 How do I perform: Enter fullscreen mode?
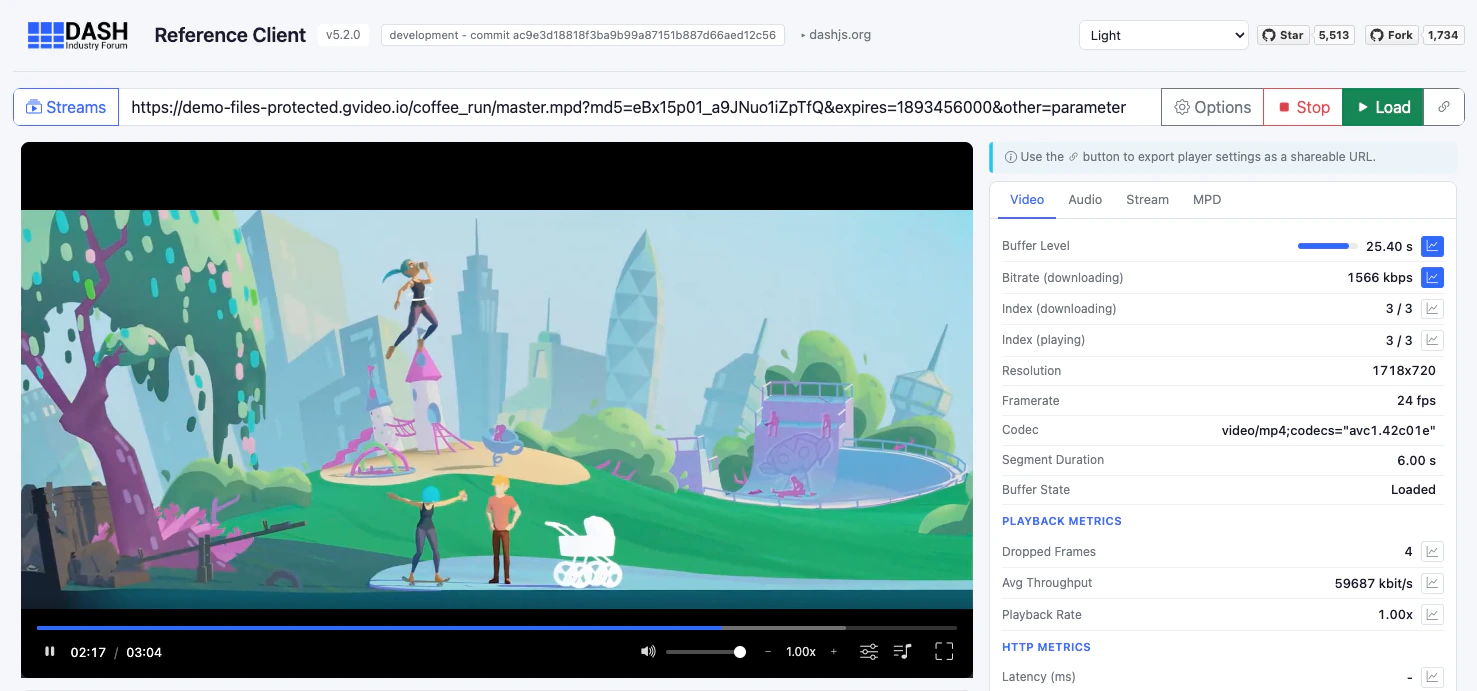(944, 652)
